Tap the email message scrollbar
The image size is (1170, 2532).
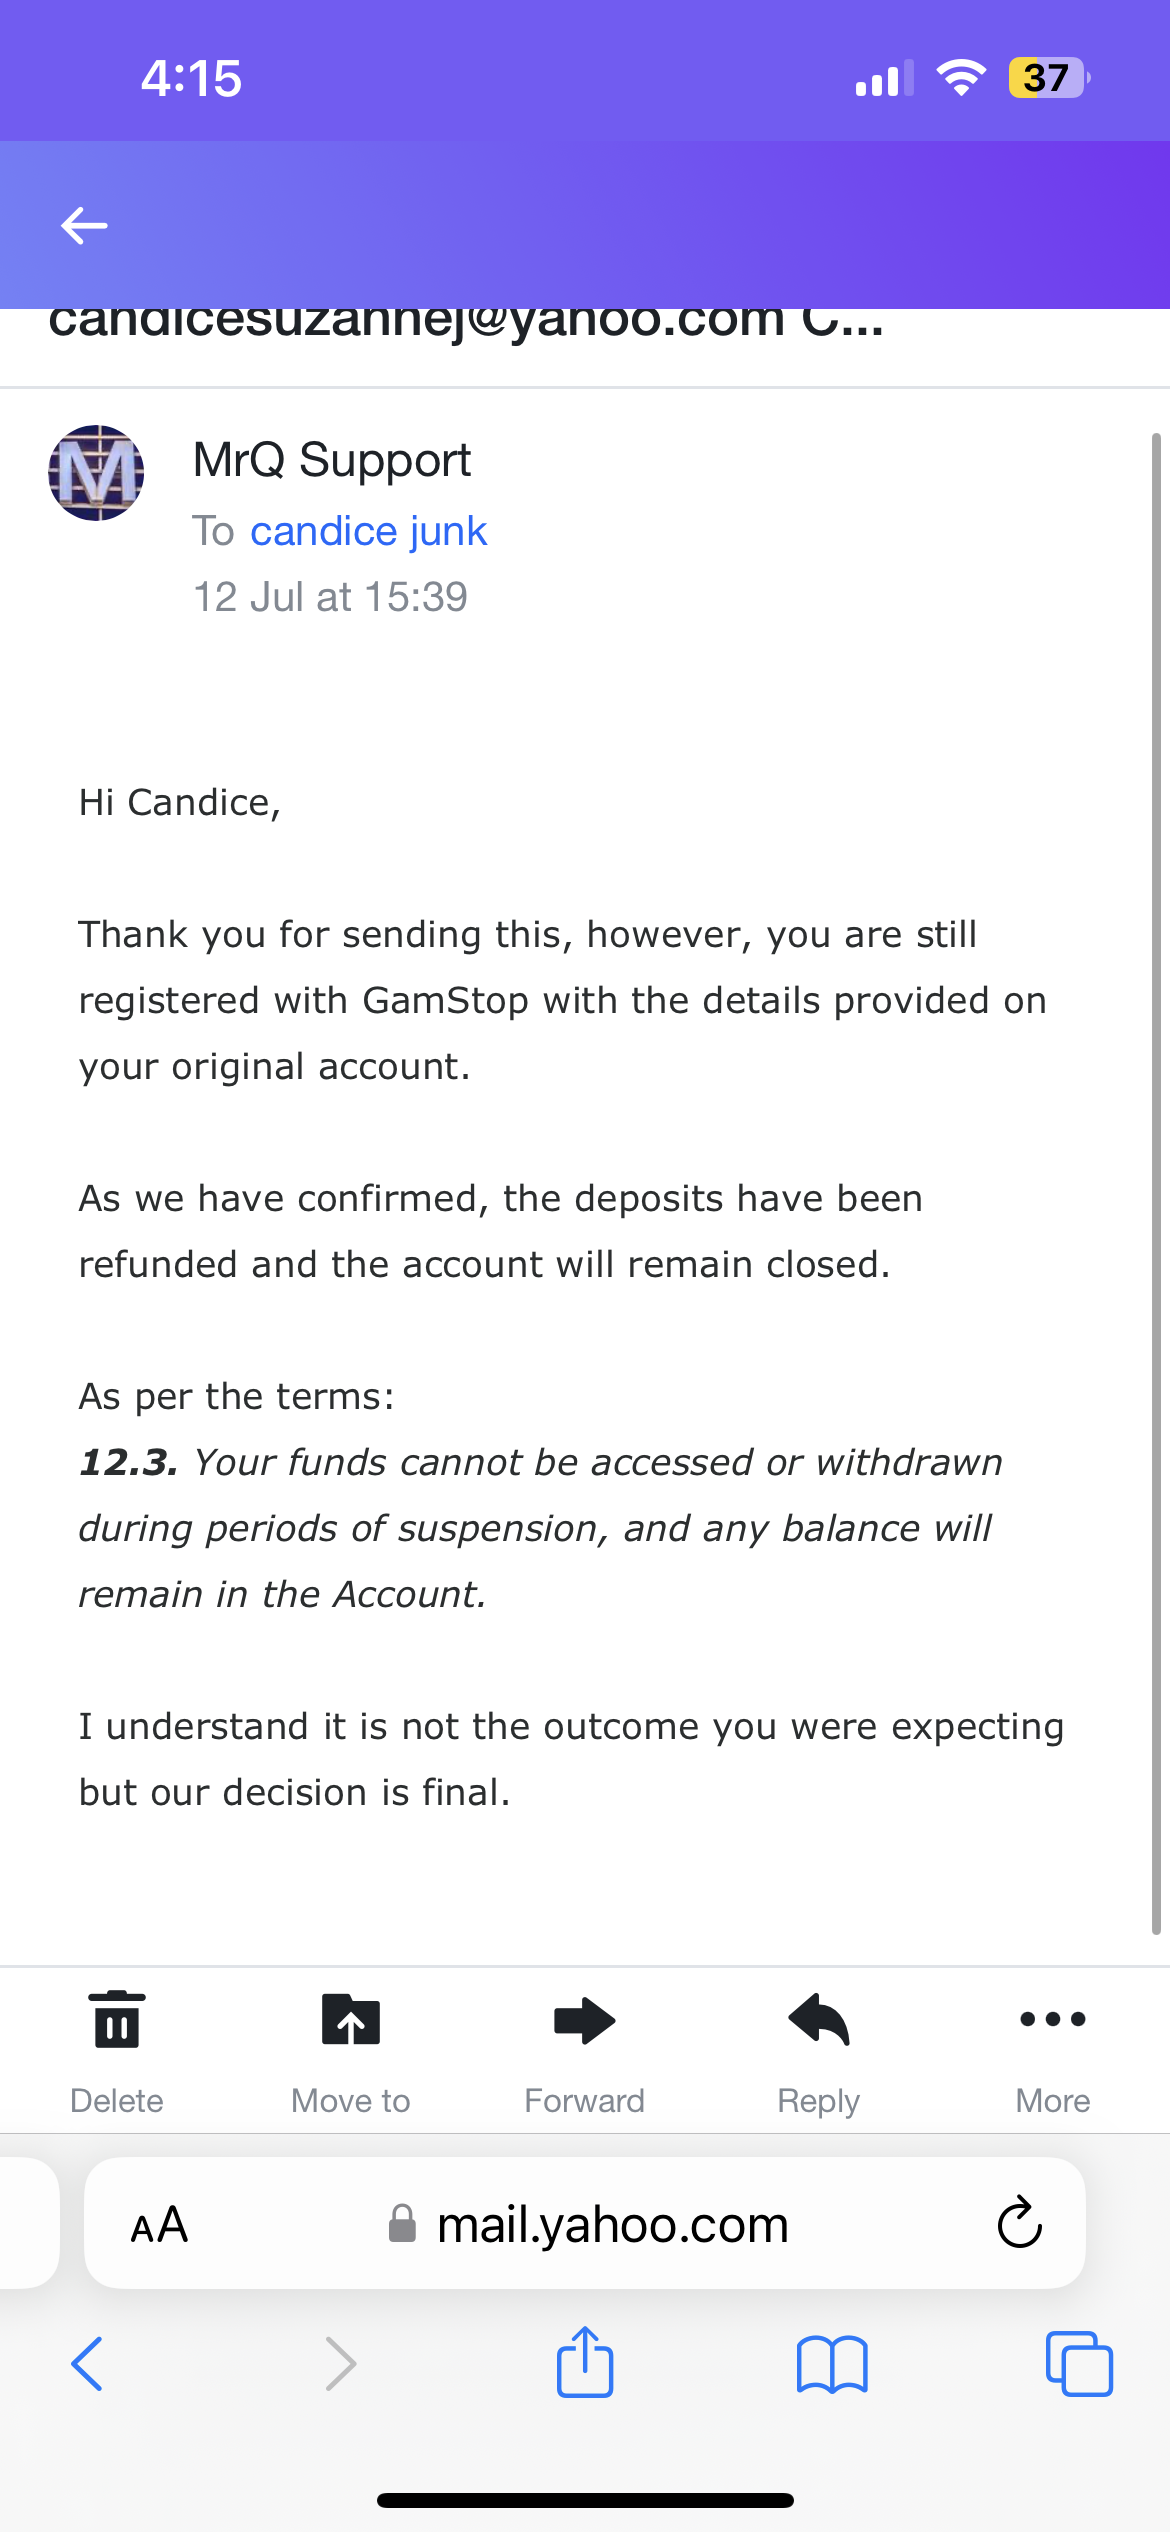1156,1180
